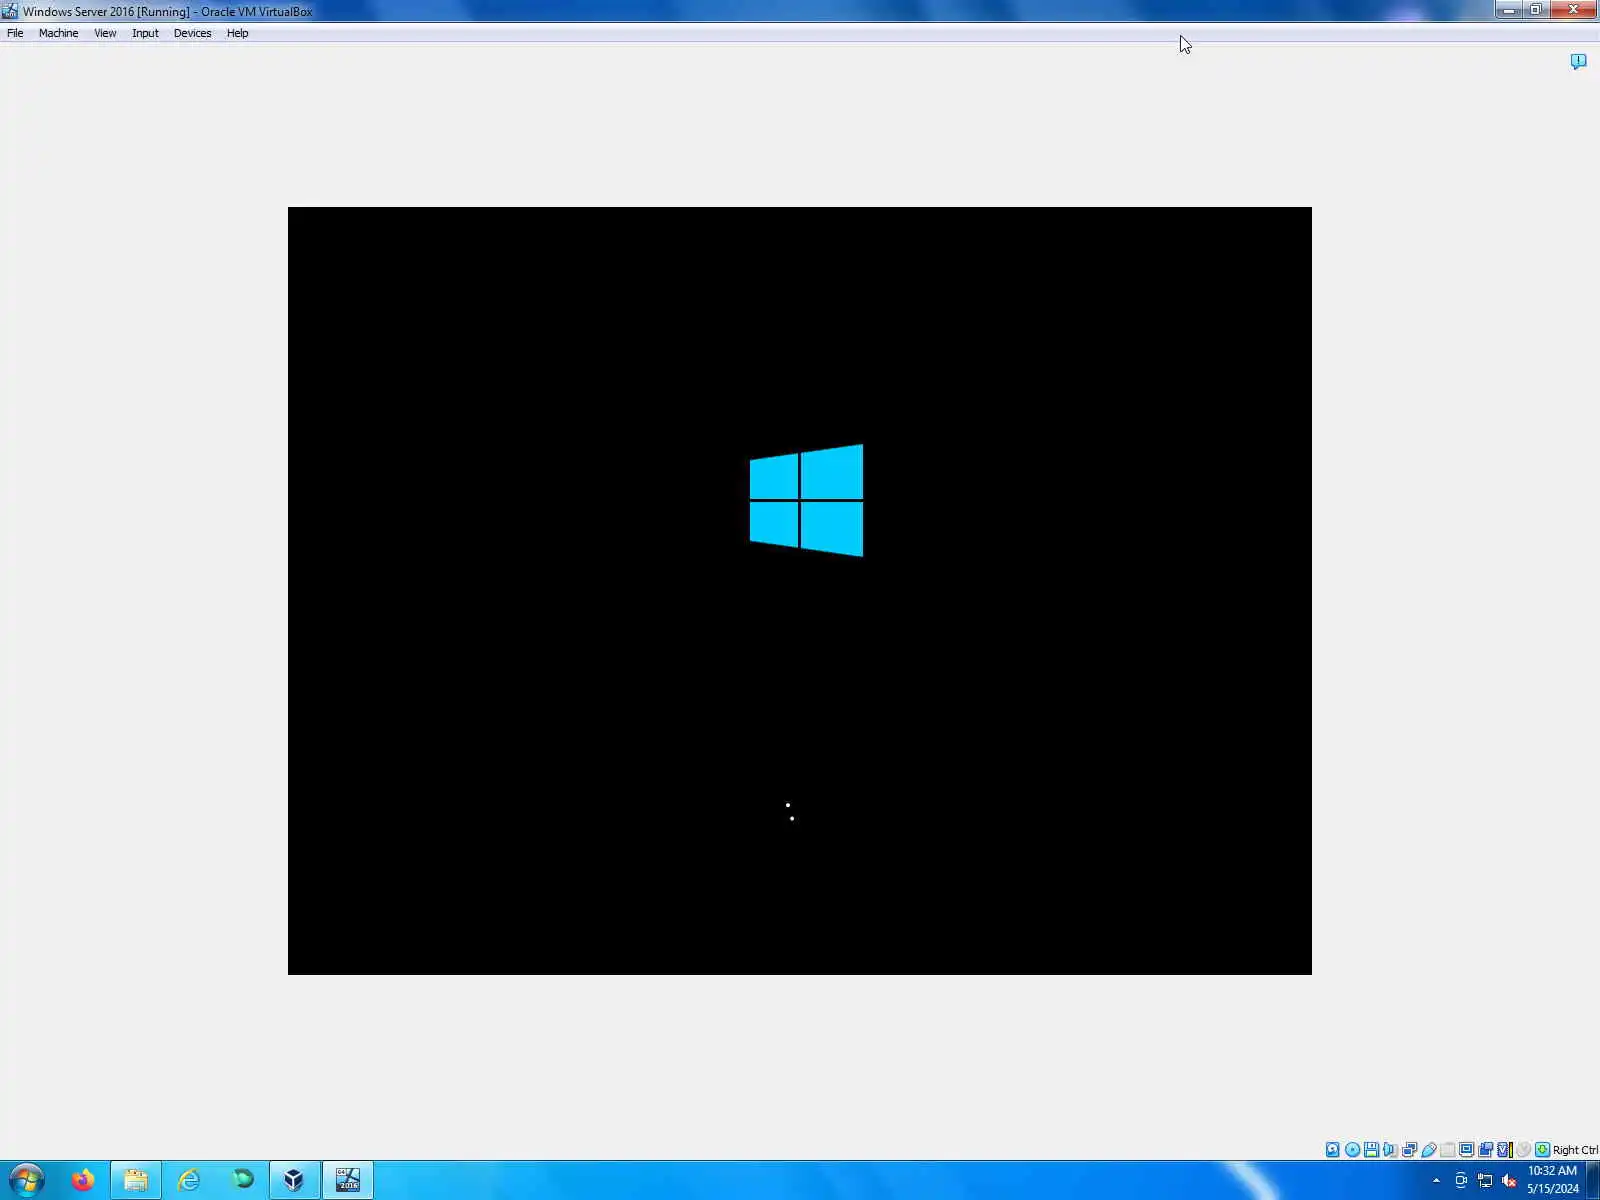The height and width of the screenshot is (1200, 1600).
Task: Click the VirtualBox title bar icon
Action: [10, 11]
